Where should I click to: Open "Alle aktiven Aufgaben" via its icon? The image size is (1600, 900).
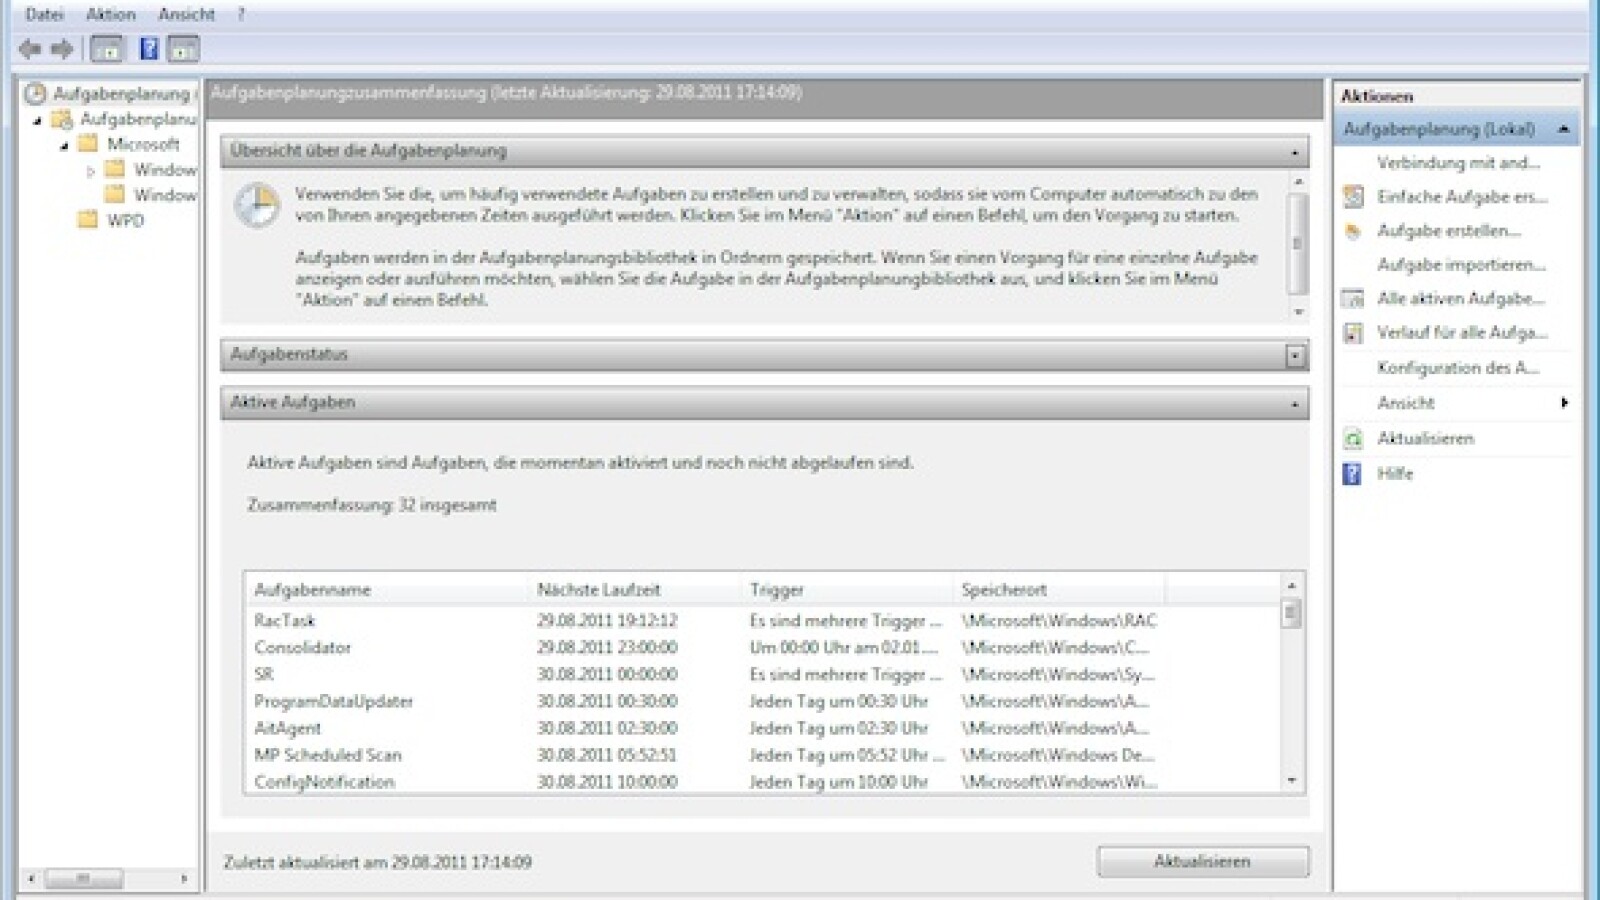1352,299
